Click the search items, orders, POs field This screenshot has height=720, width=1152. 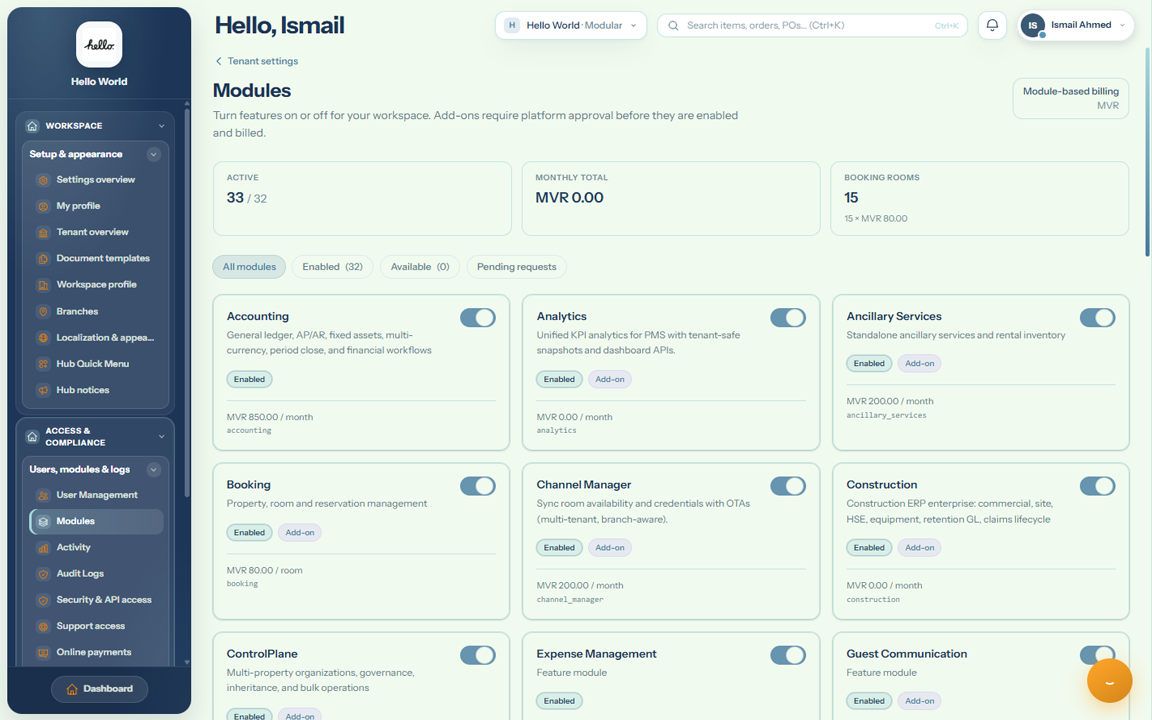coord(812,26)
